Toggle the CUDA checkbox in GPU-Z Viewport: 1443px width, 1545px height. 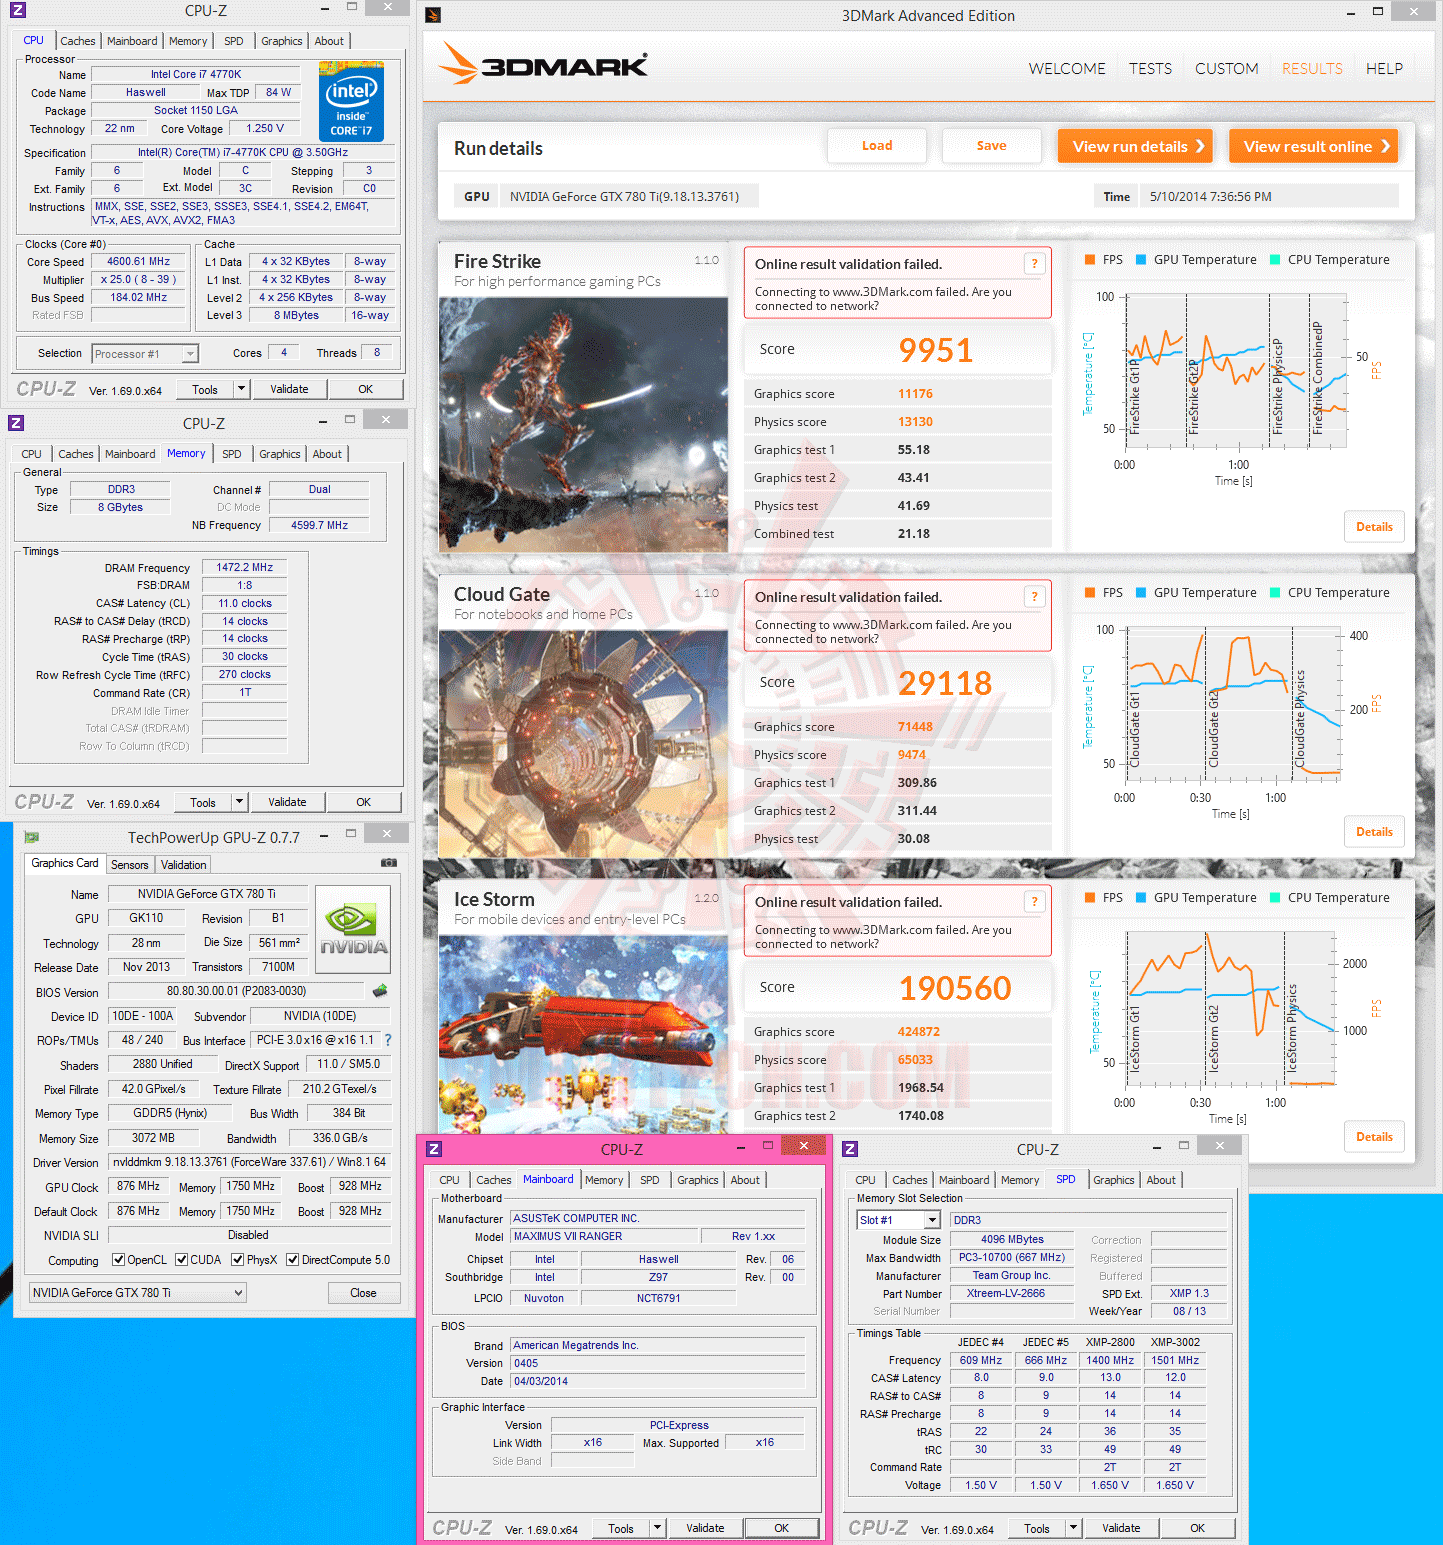click(181, 1260)
